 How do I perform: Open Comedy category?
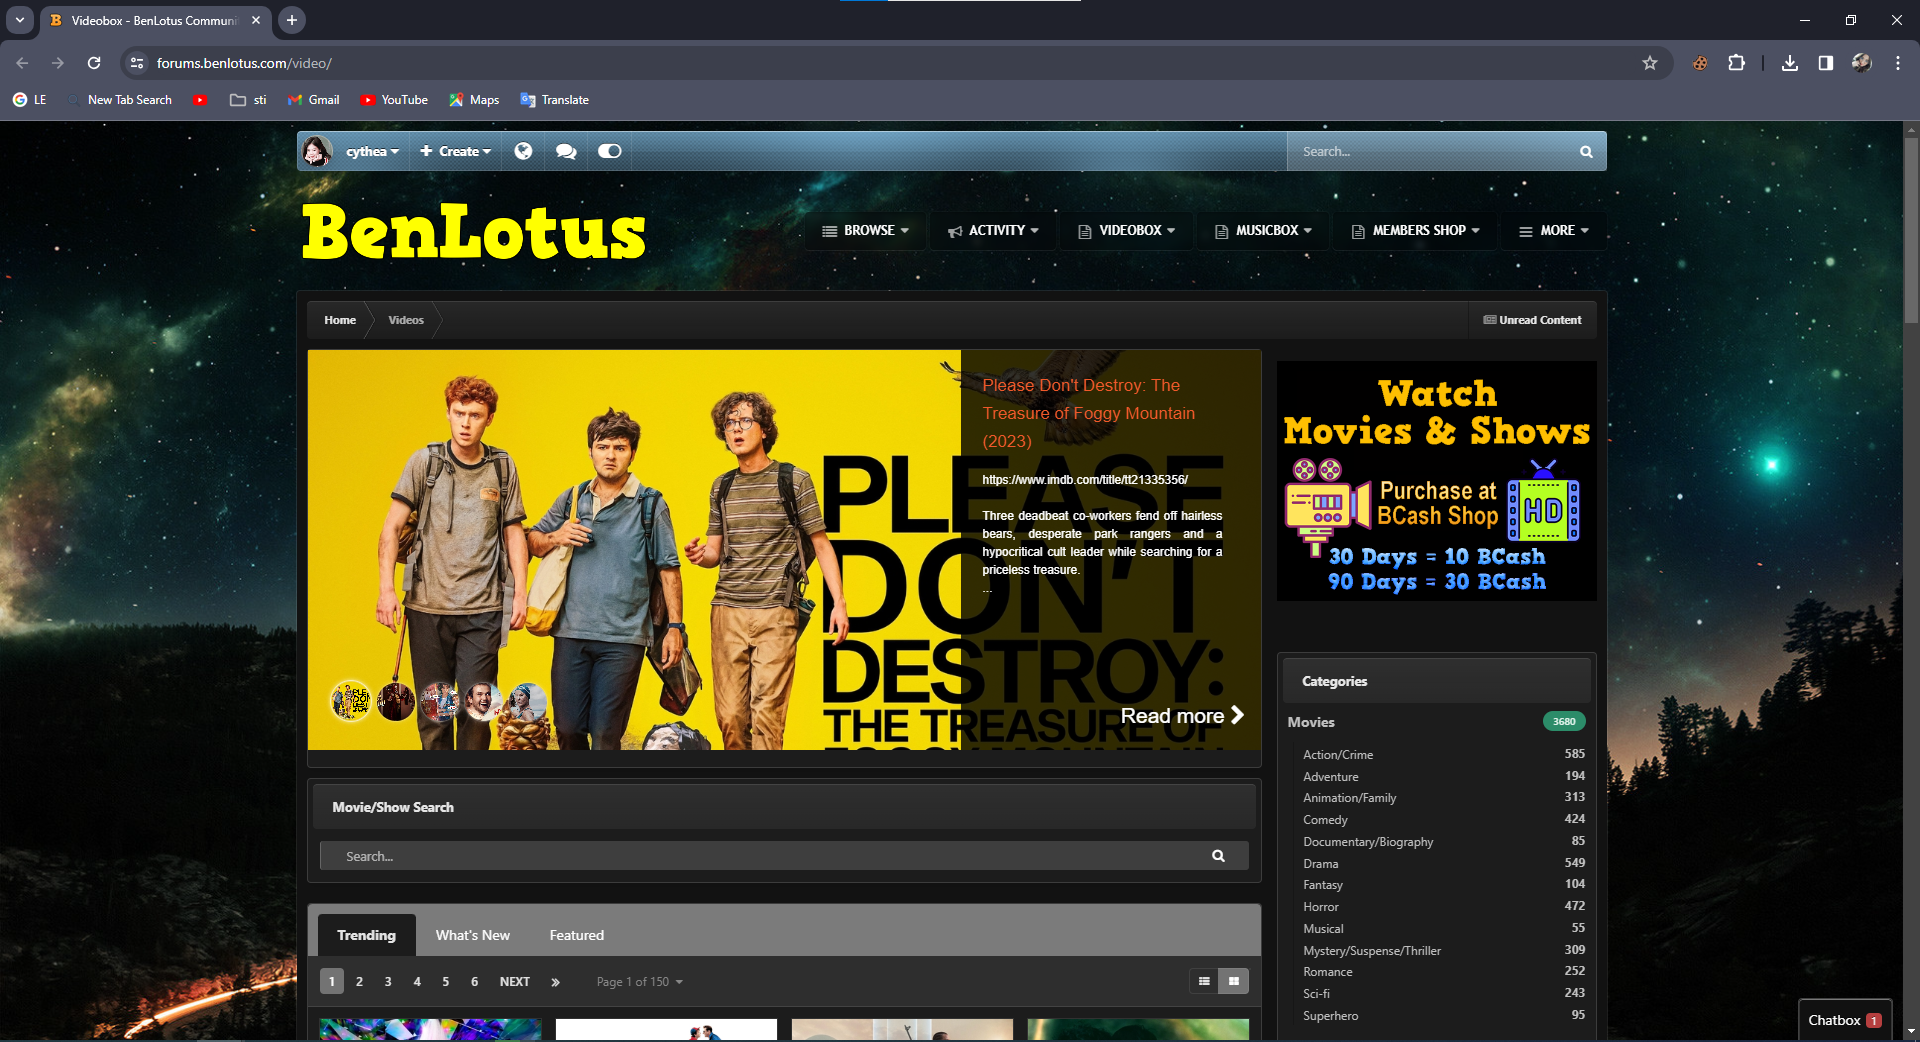coord(1325,820)
